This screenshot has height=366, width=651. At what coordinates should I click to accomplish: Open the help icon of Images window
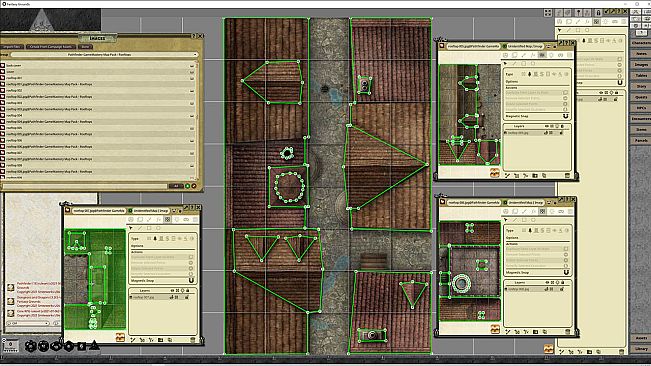[193, 37]
